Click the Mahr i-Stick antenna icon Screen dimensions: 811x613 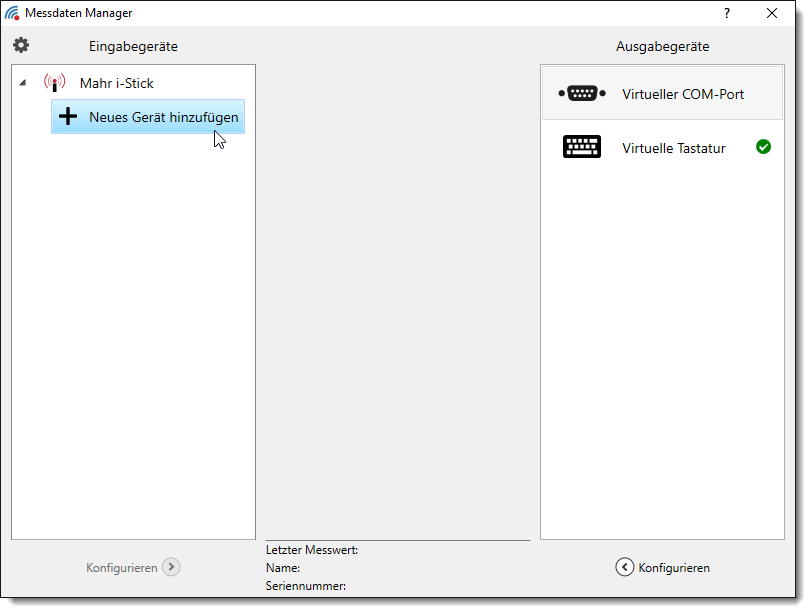pyautogui.click(x=54, y=83)
